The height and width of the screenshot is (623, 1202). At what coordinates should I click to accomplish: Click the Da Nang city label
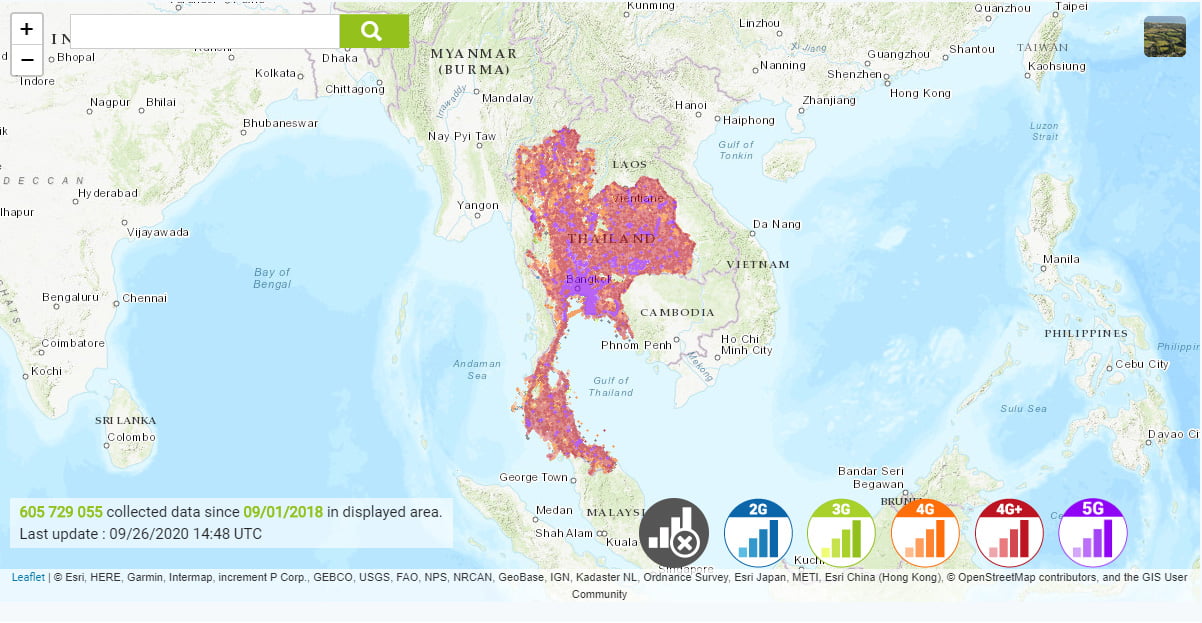click(x=777, y=224)
